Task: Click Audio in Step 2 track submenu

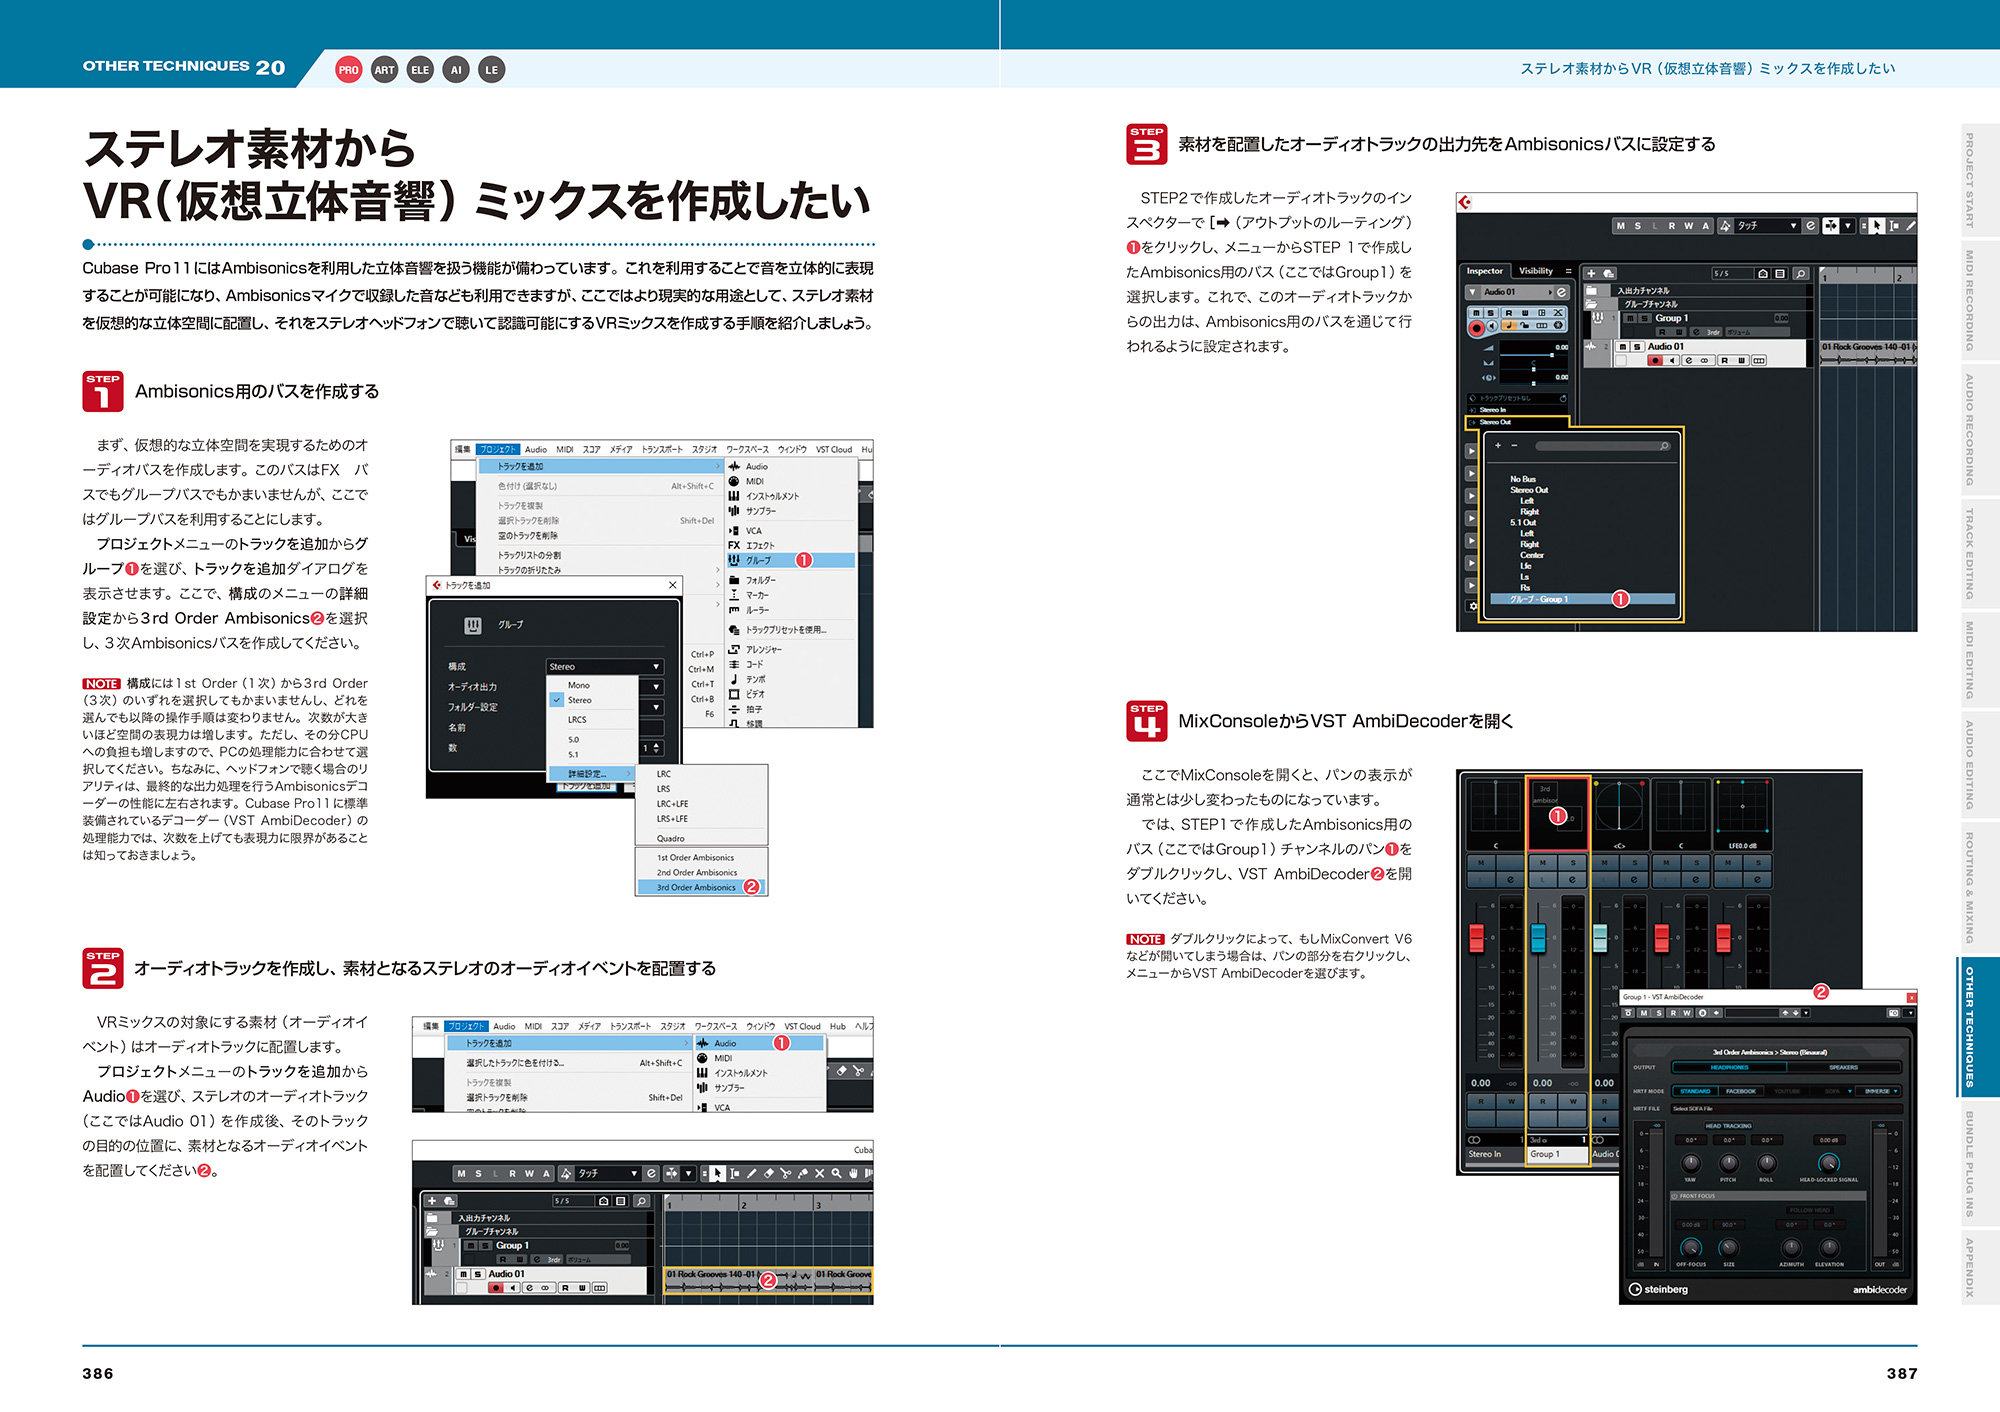Action: click(759, 1043)
